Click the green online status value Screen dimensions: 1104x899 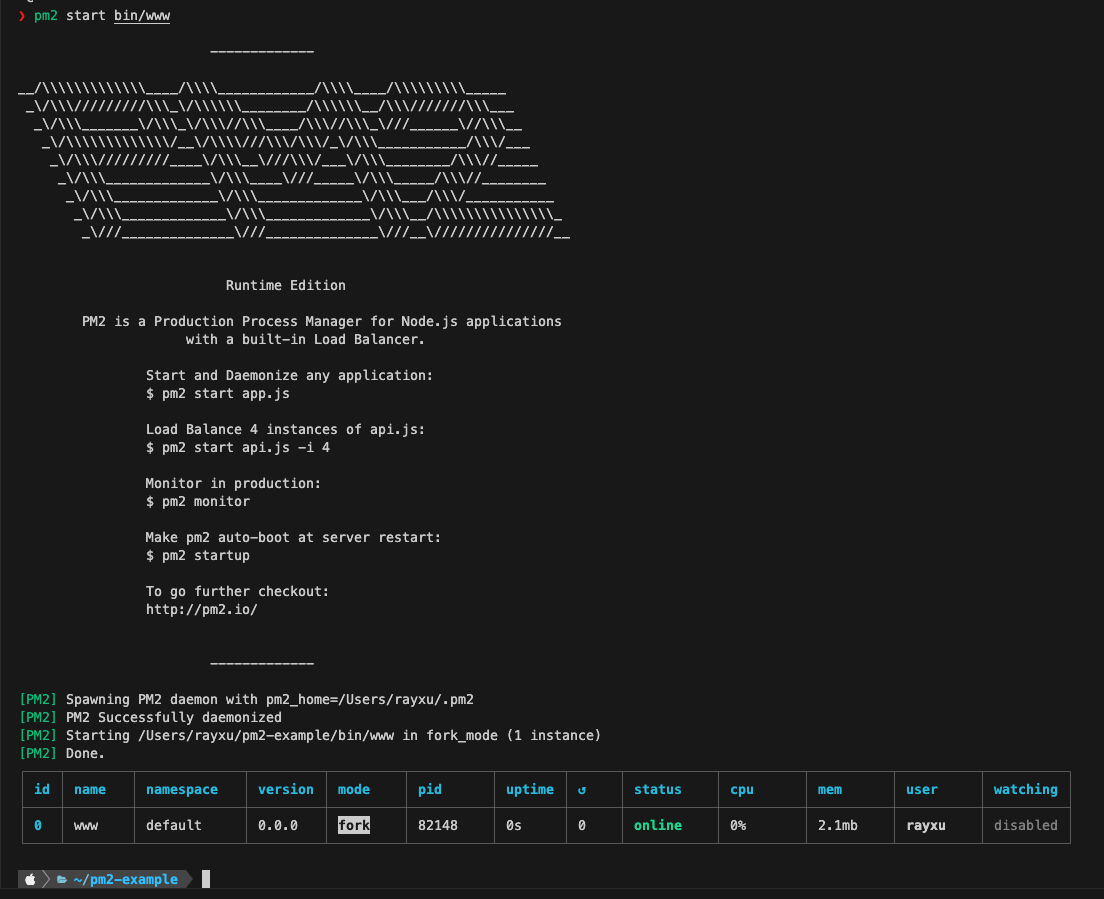point(657,825)
